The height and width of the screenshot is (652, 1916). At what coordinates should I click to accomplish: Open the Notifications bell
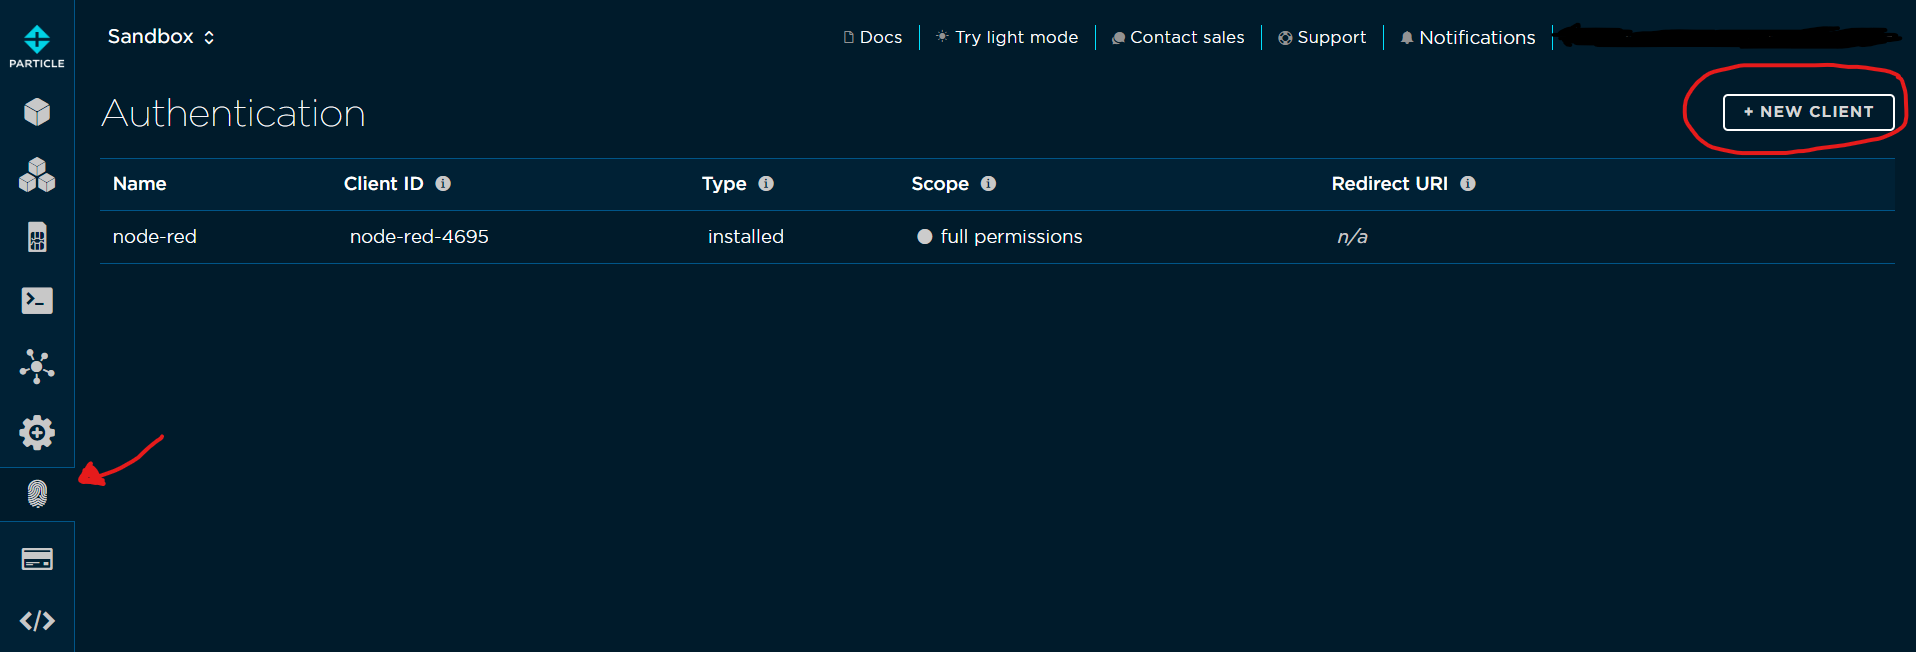pyautogui.click(x=1468, y=37)
